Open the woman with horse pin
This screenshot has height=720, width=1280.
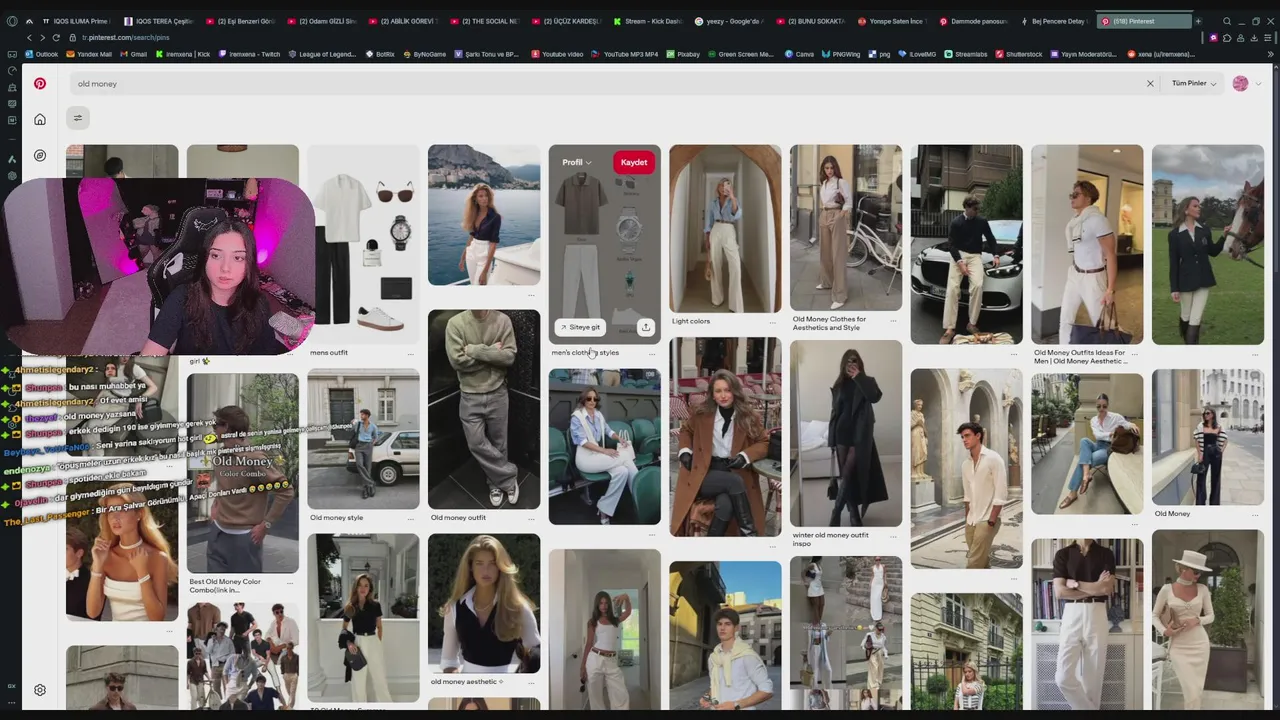click(x=1207, y=244)
